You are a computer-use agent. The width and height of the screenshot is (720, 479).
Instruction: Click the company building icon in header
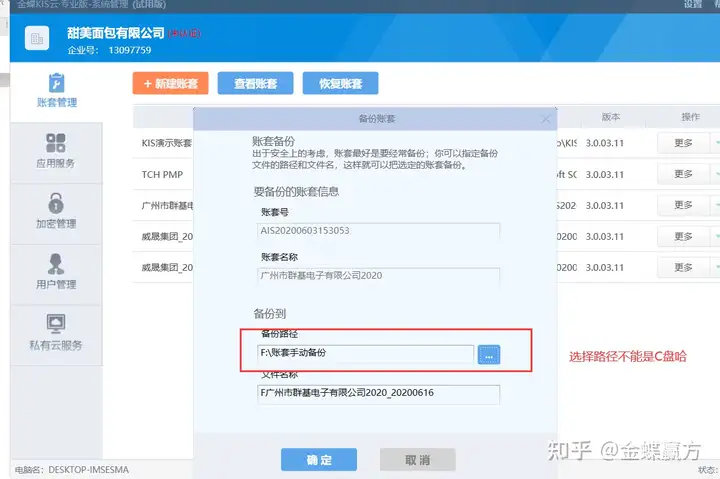tap(37, 39)
